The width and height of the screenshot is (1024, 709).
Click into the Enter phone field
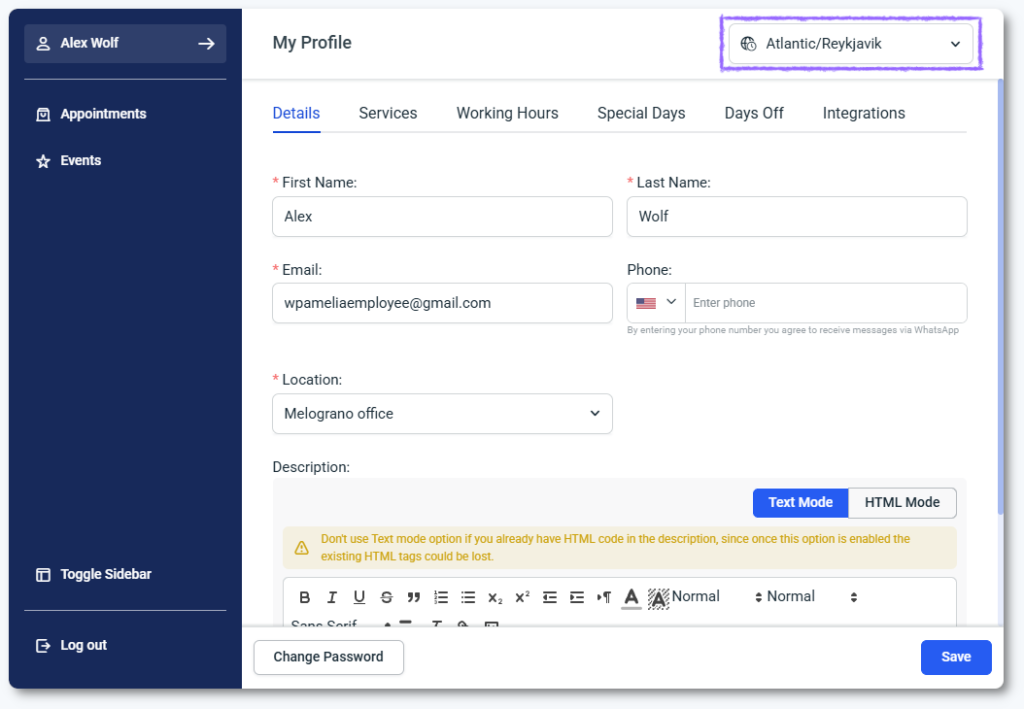click(825, 303)
